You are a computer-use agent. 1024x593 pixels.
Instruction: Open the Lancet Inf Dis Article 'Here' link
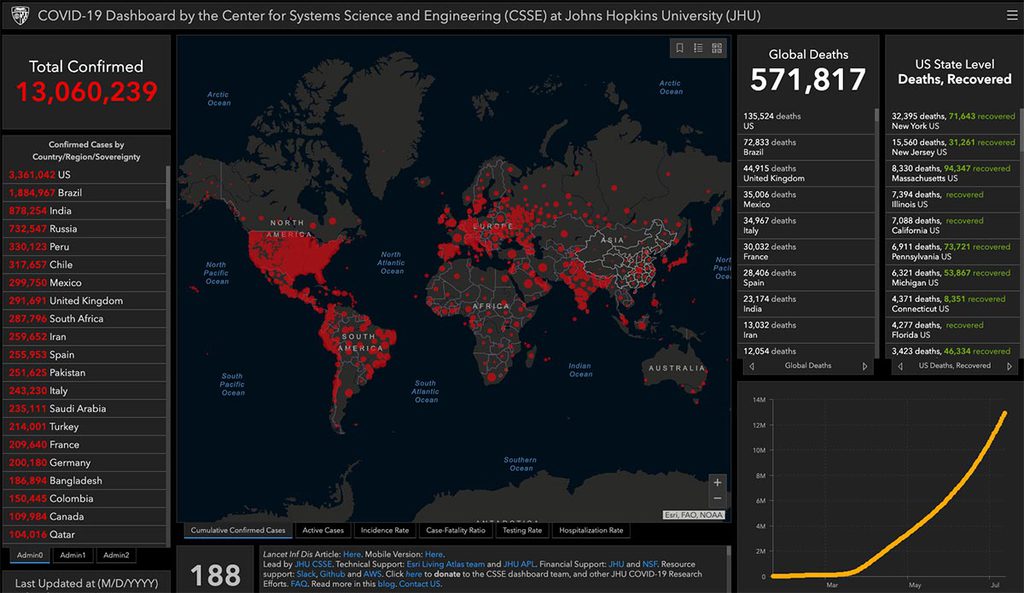[x=351, y=554]
